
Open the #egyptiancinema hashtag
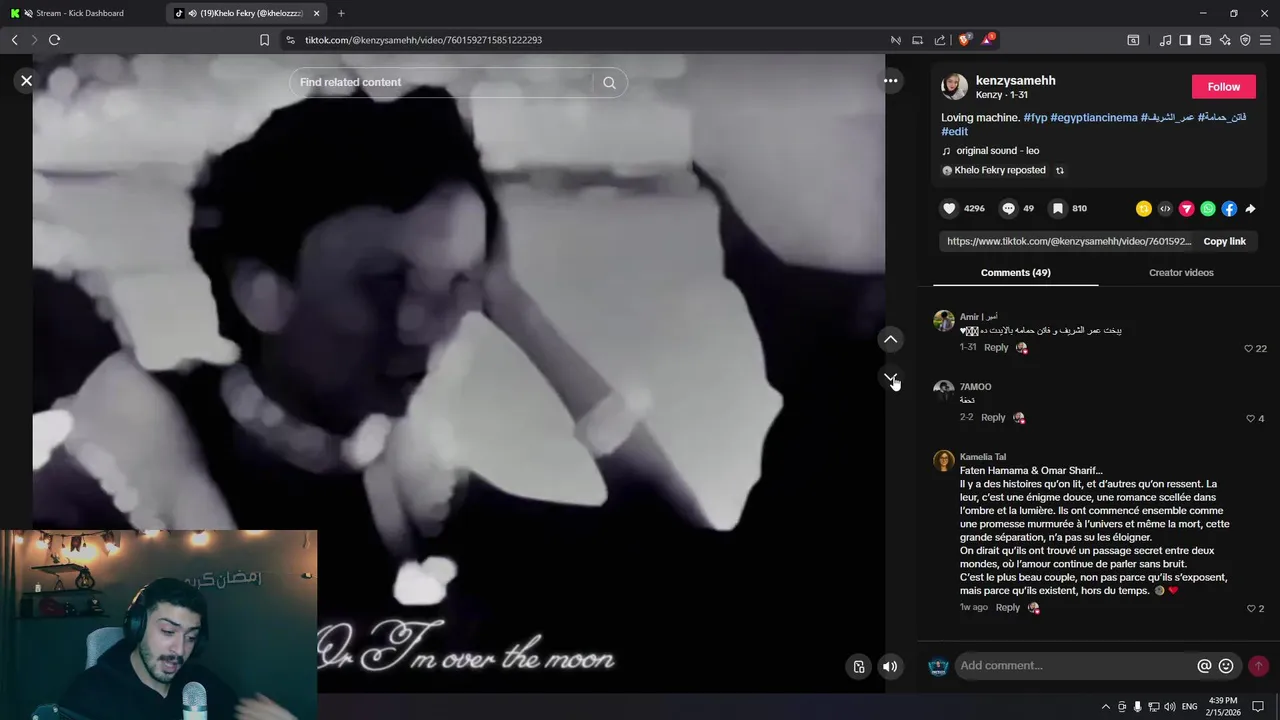click(x=1094, y=118)
